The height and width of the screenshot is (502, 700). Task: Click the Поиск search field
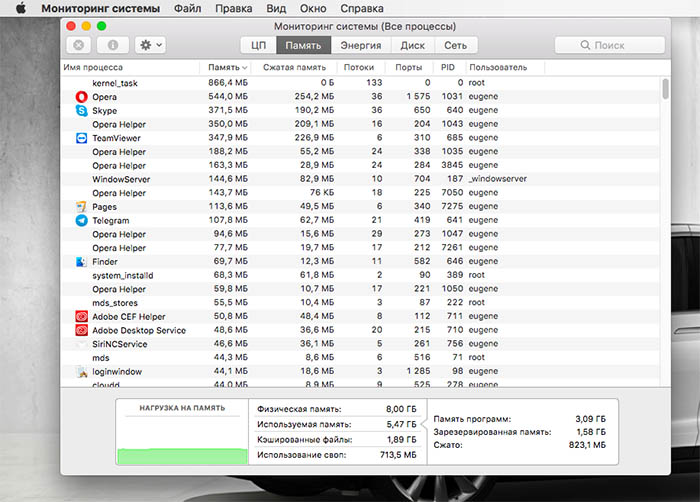tap(609, 45)
